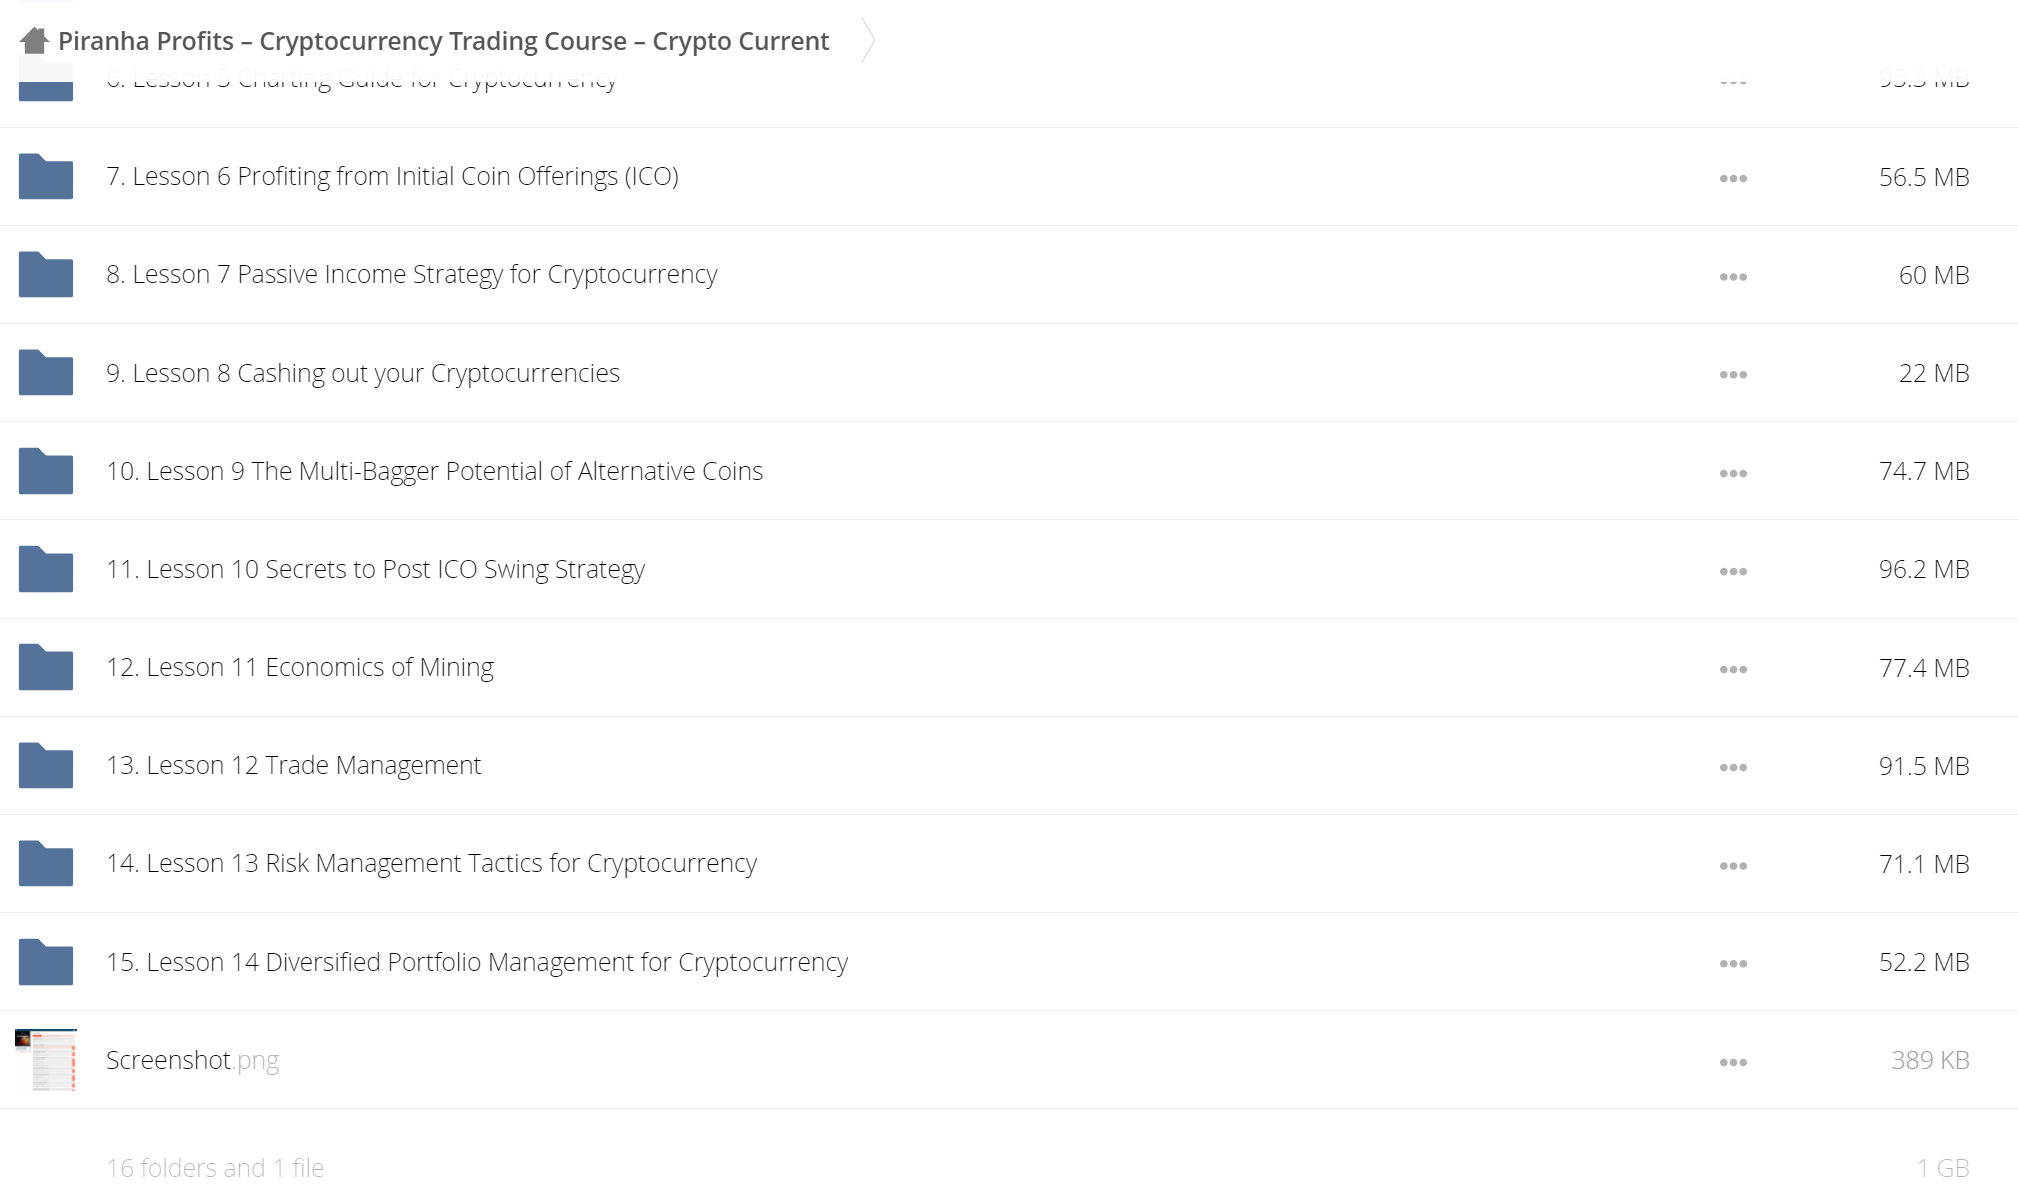This screenshot has width=2018, height=1188.
Task: Open Screenshot.png thumbnail preview
Action: tap(46, 1060)
